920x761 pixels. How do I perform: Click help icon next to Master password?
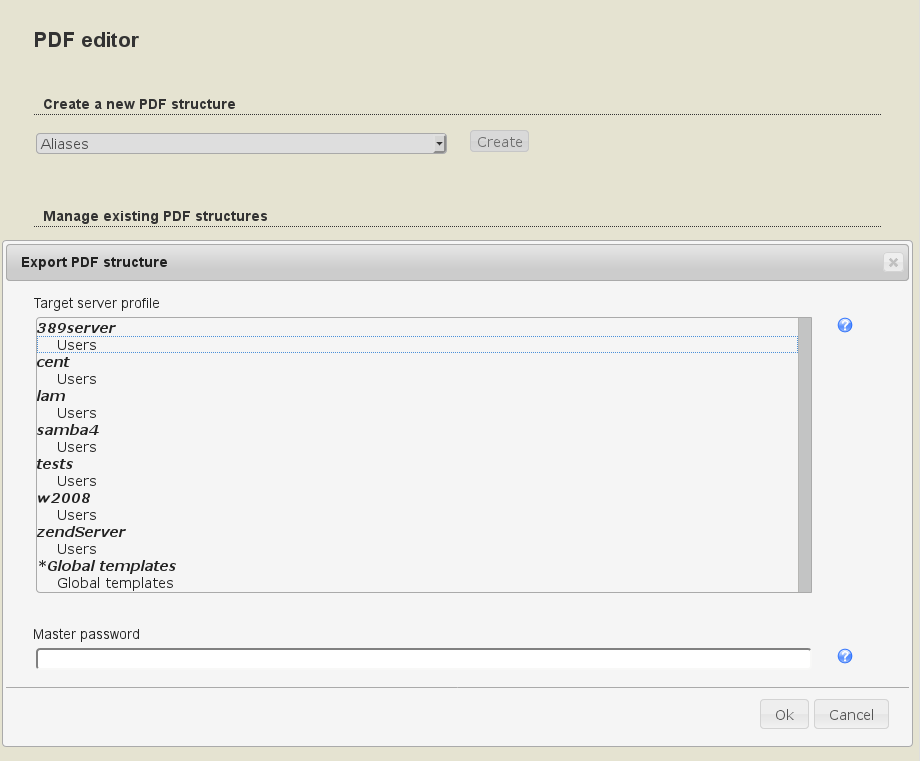click(845, 656)
